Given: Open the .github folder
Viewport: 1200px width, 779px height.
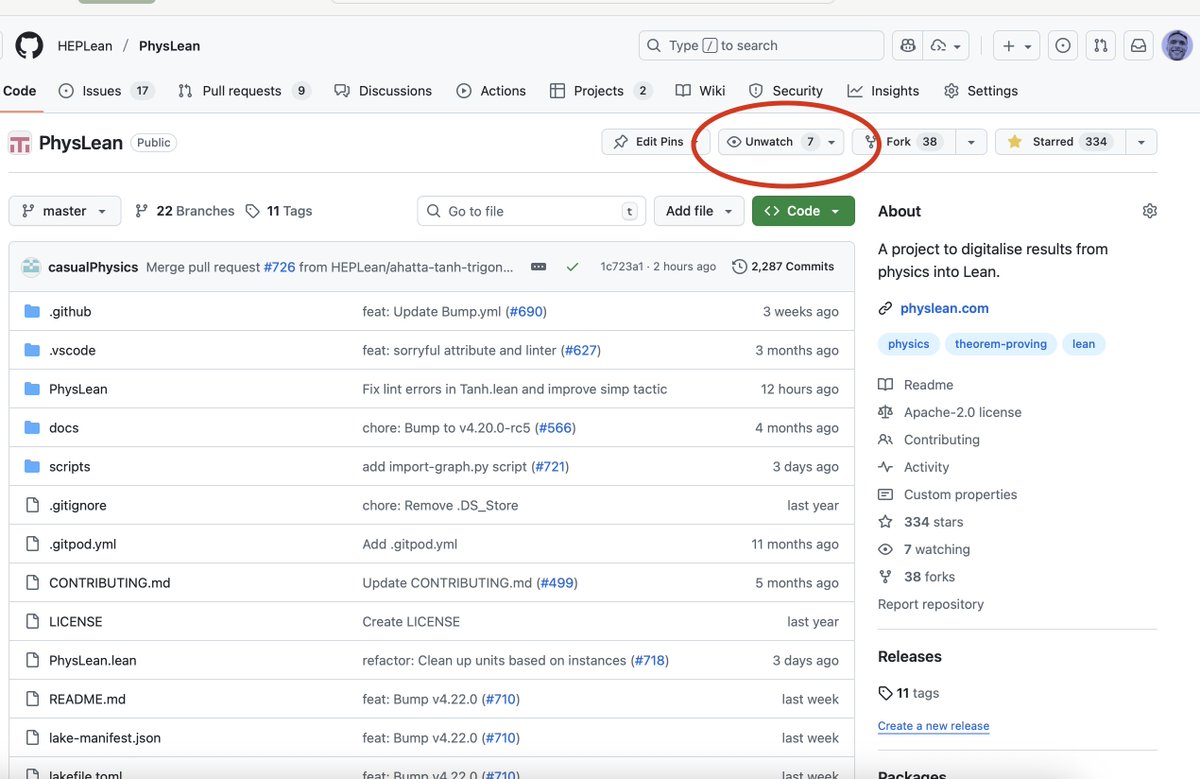Looking at the screenshot, I should [x=70, y=311].
